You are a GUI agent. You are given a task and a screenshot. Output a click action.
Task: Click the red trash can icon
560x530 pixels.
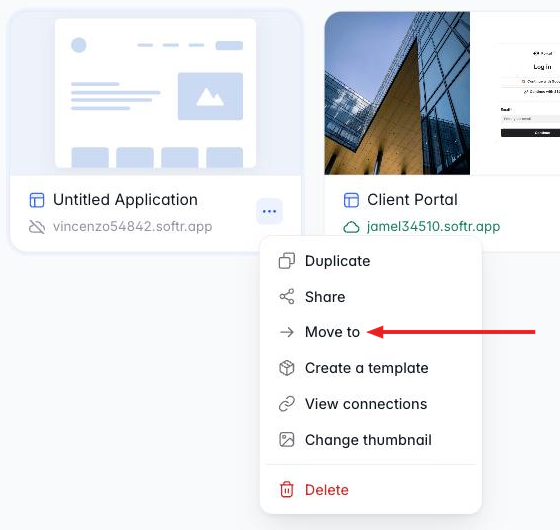(287, 490)
